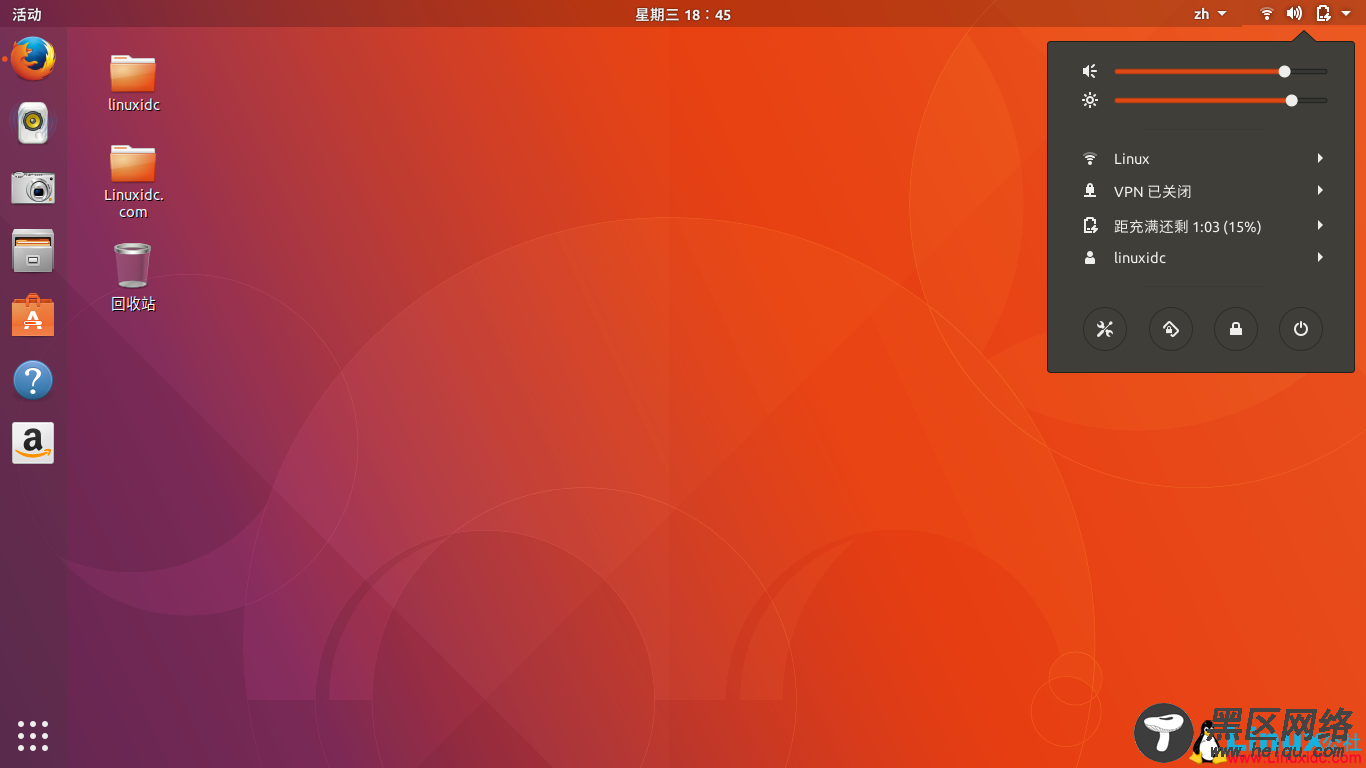The image size is (1366, 768).
Task: Click the volume speaker icon in menu
Action: point(1090,71)
